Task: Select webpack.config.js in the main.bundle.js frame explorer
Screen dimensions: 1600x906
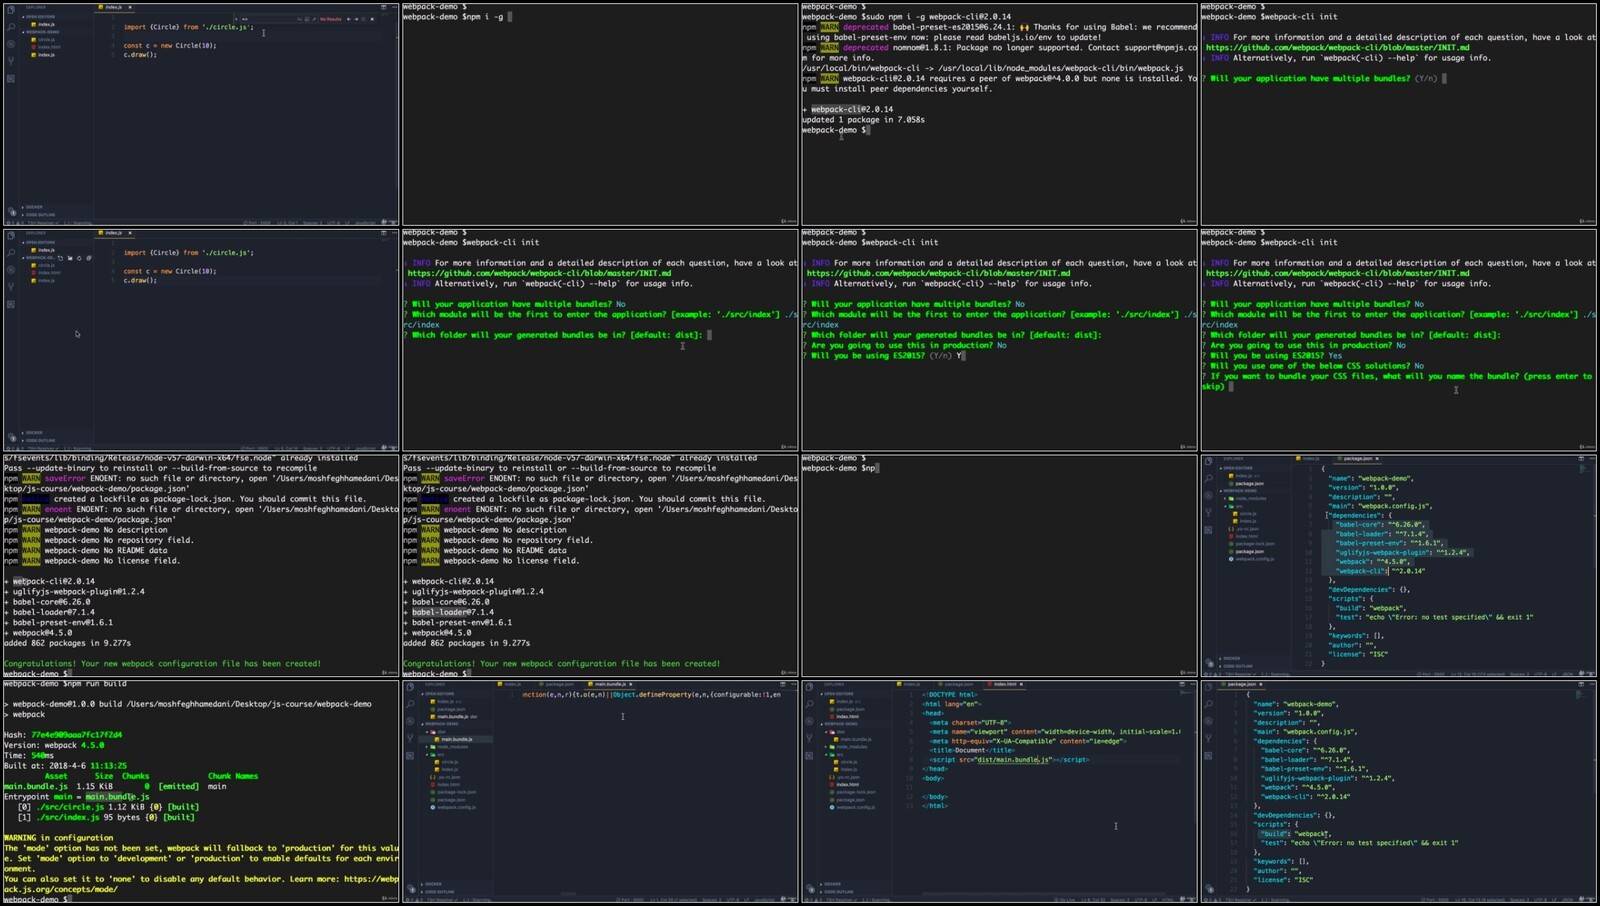Action: (454, 807)
